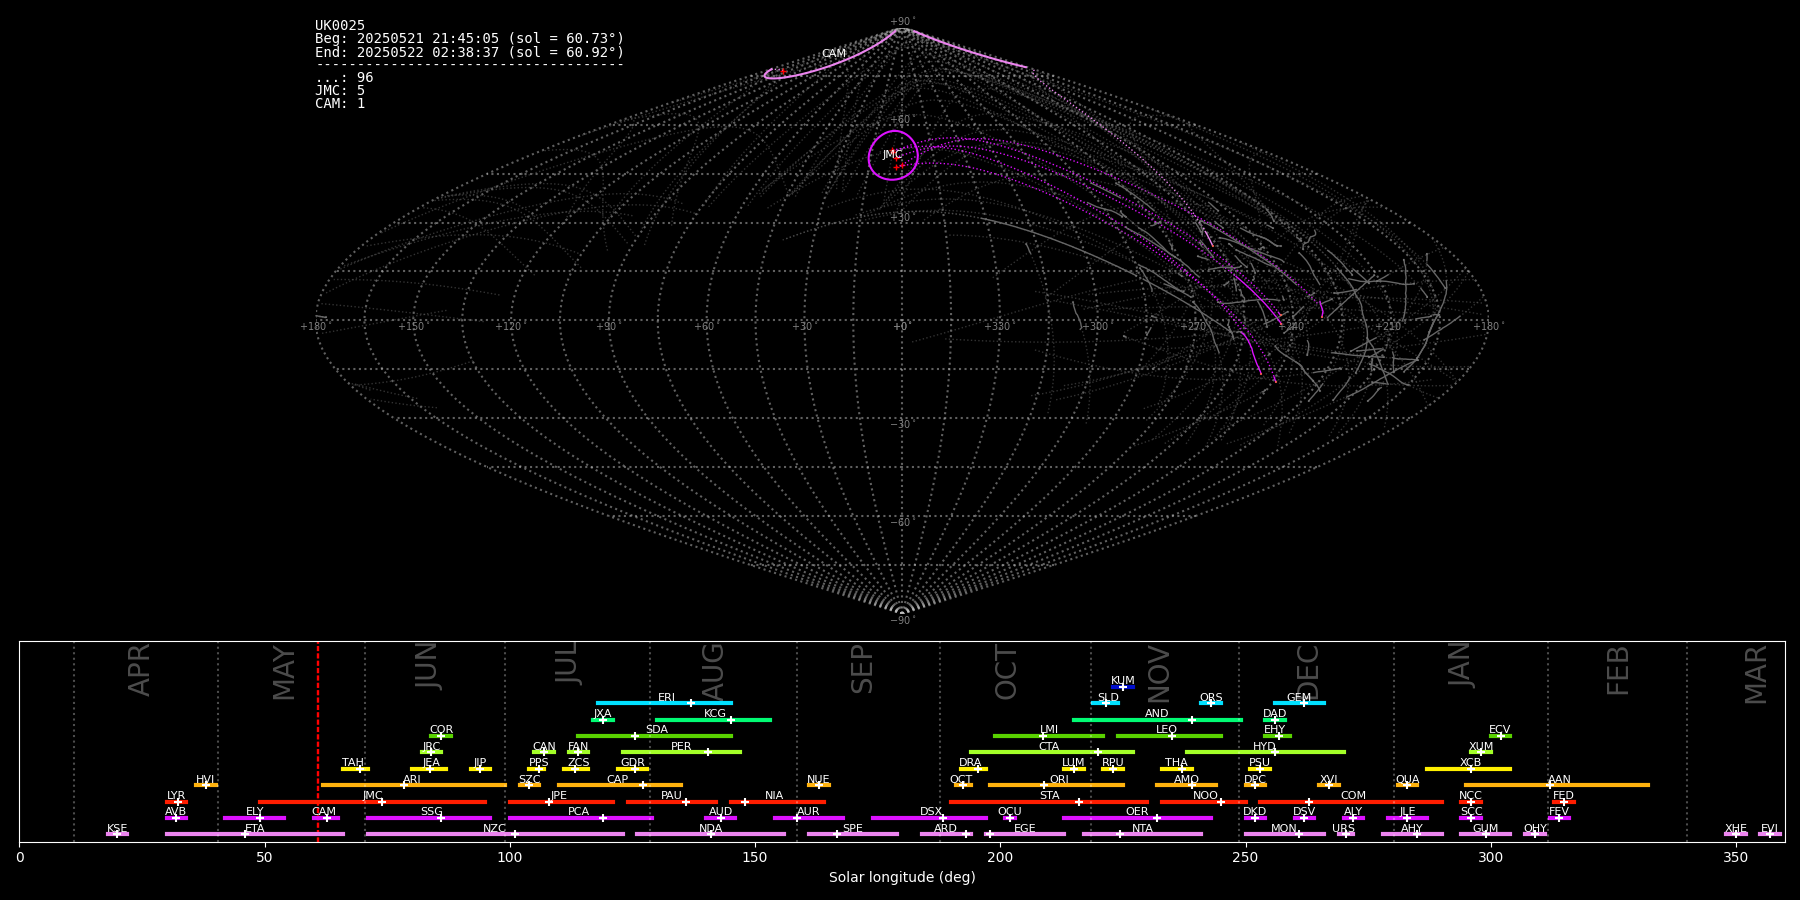Screen dimensions: 1800x900
Task: Click the DEC month label
Action: point(1308,672)
